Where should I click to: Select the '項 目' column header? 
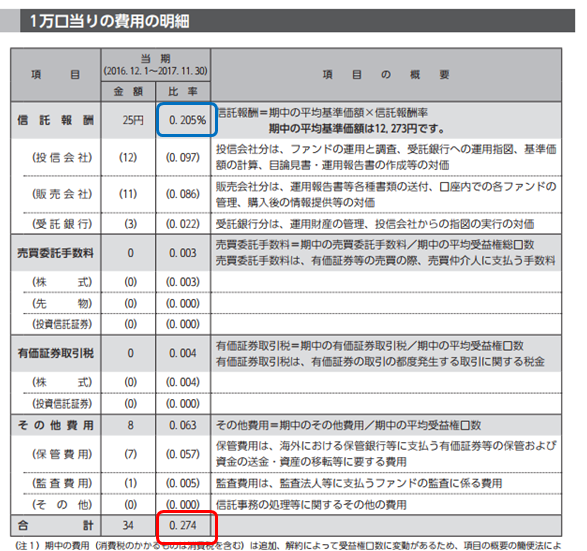[x=55, y=75]
